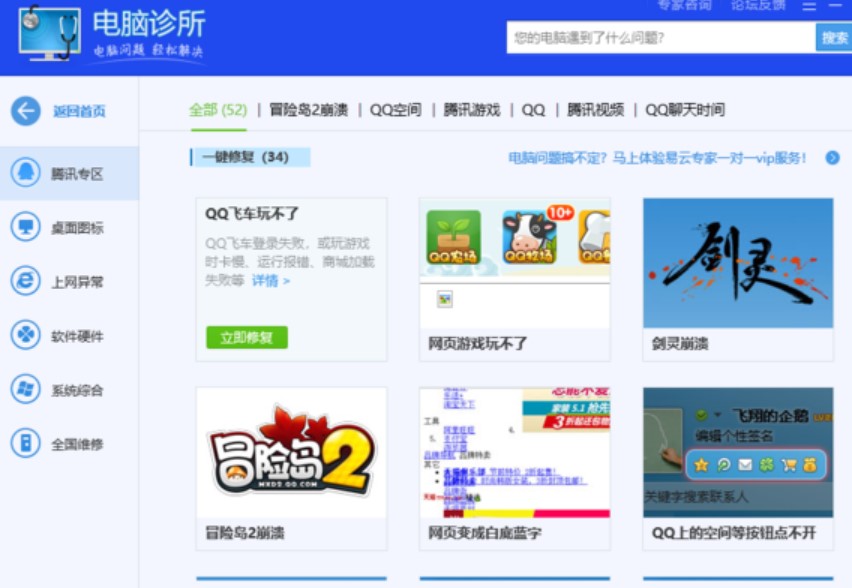
Task: Click the 电脑问题搞不定 vip服务 link
Action: coord(657,158)
